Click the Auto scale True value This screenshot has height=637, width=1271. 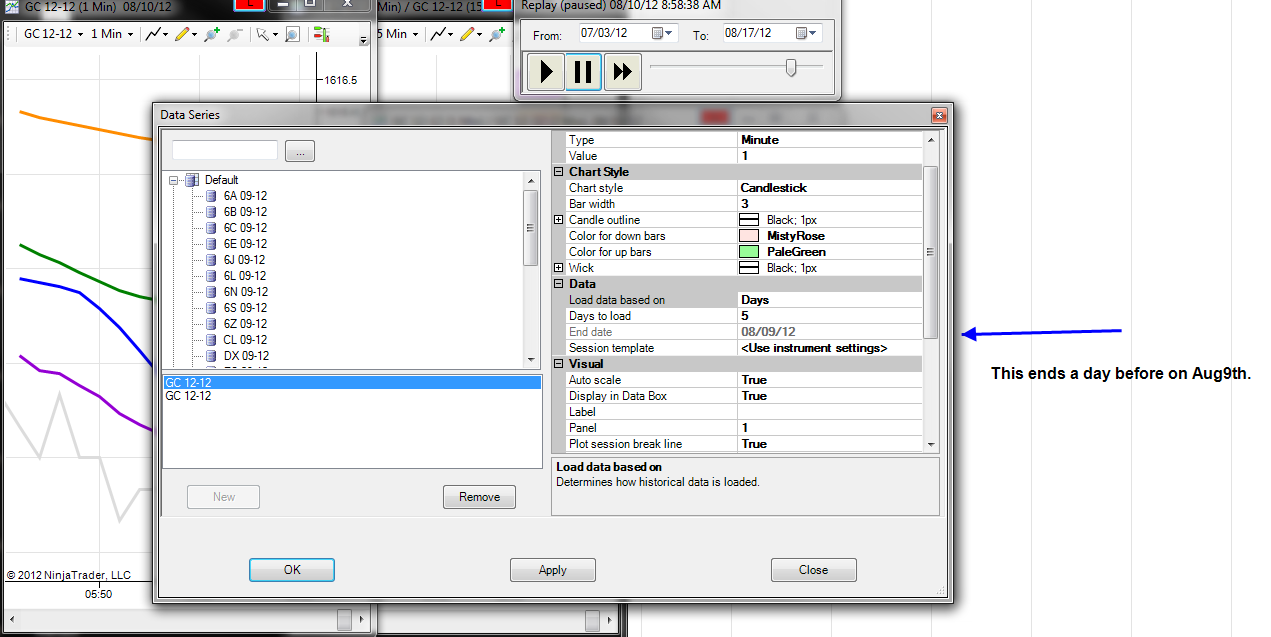click(x=829, y=380)
